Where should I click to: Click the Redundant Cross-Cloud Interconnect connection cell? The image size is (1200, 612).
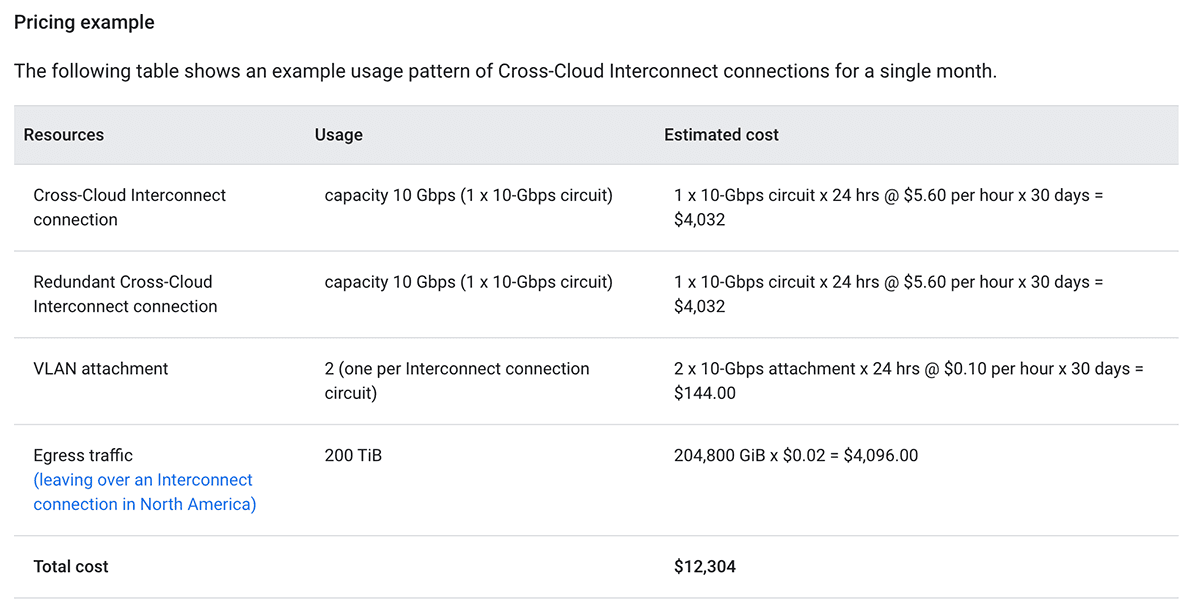point(125,294)
